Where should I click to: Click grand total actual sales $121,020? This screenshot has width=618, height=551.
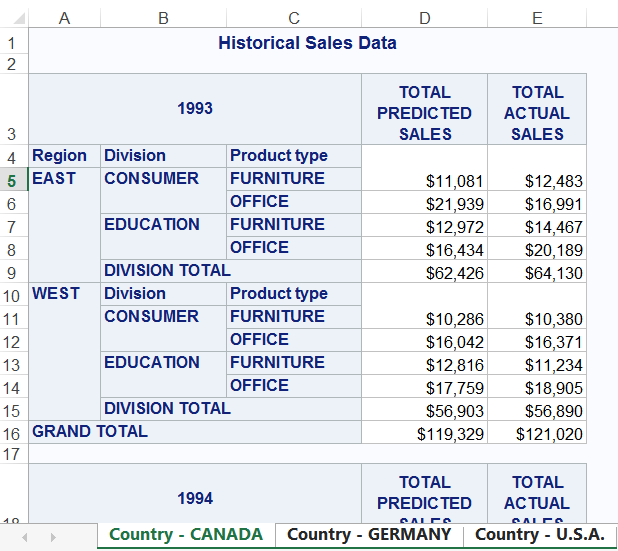point(536,433)
